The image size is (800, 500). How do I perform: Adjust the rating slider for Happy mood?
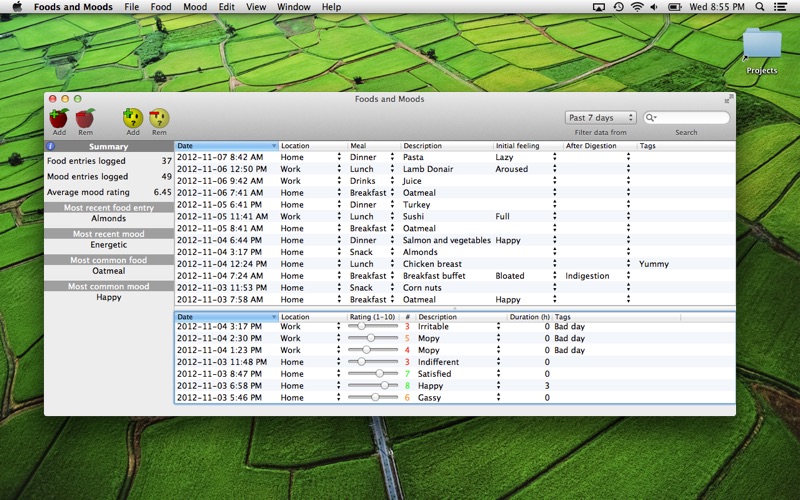pos(382,385)
